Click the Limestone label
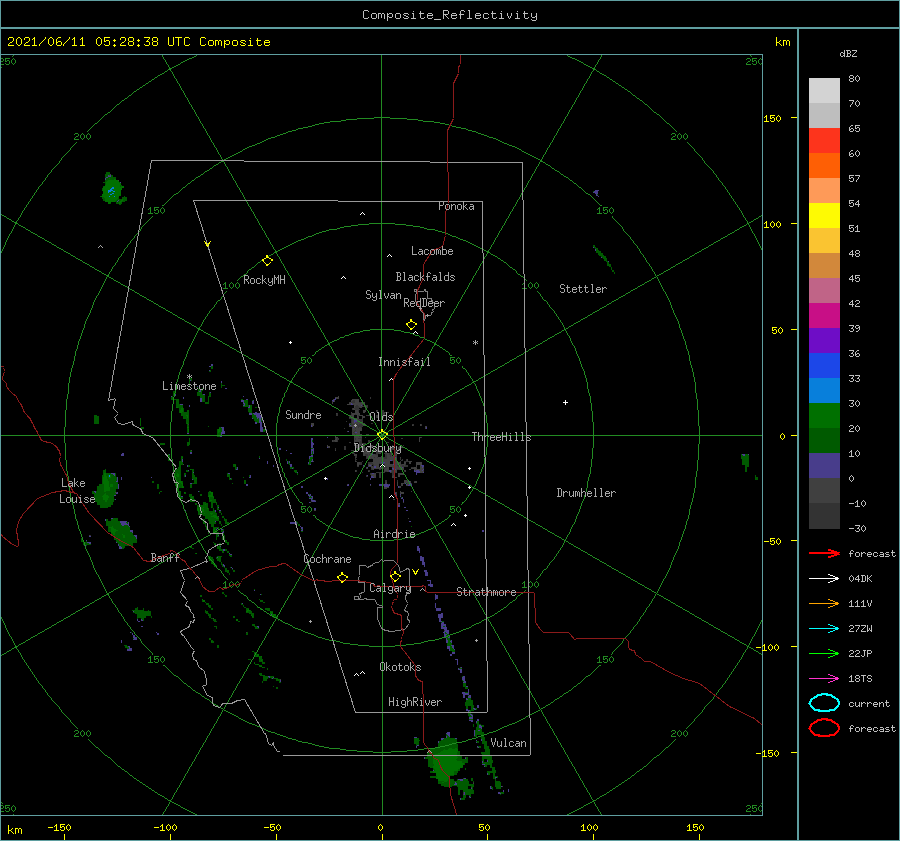 tap(189, 386)
